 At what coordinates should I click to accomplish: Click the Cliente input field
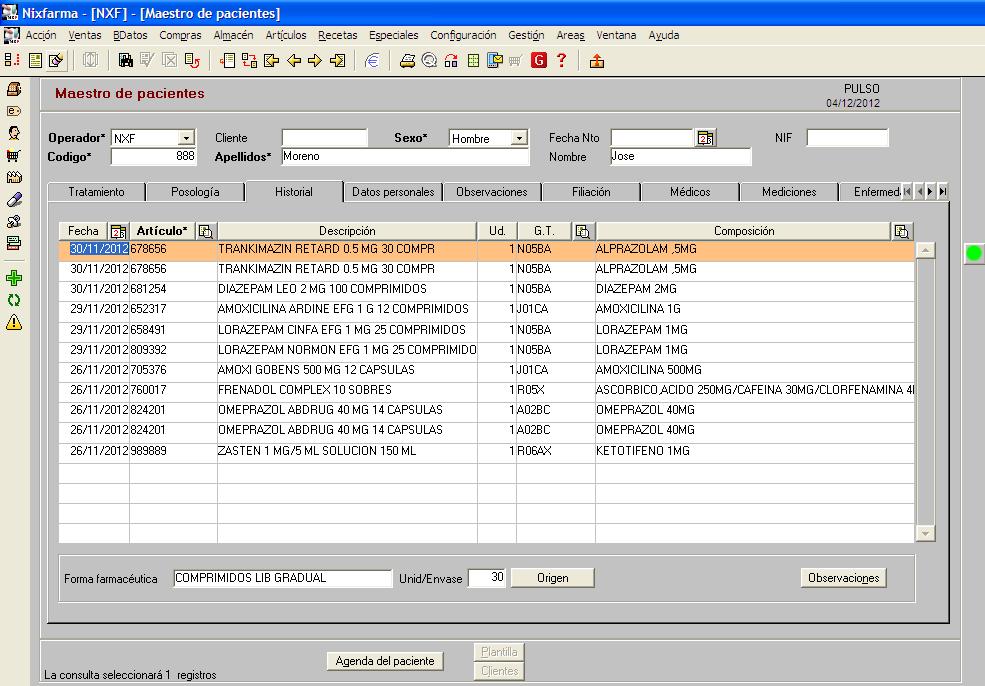[324, 138]
